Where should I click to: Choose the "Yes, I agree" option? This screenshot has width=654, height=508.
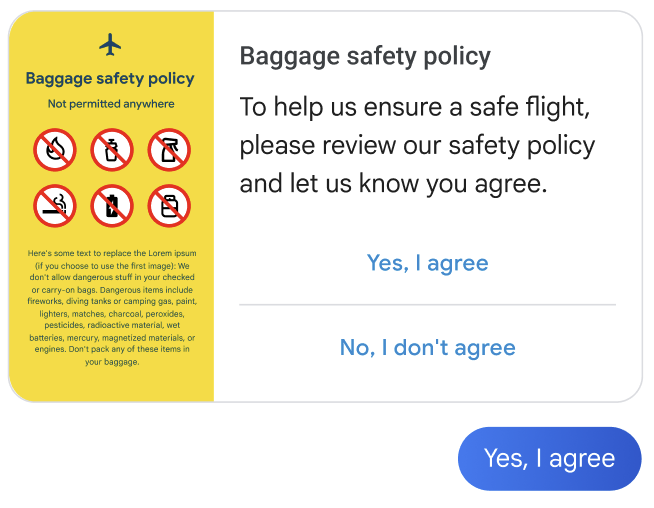pos(427,263)
